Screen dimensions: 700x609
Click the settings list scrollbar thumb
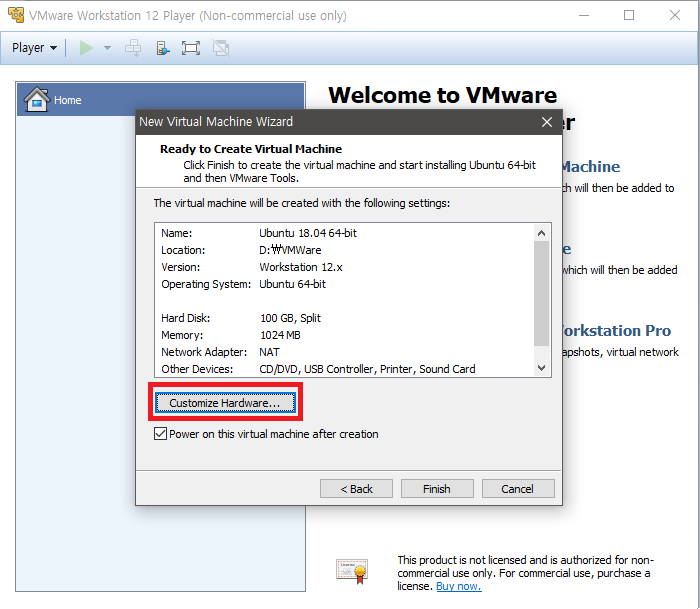click(542, 293)
